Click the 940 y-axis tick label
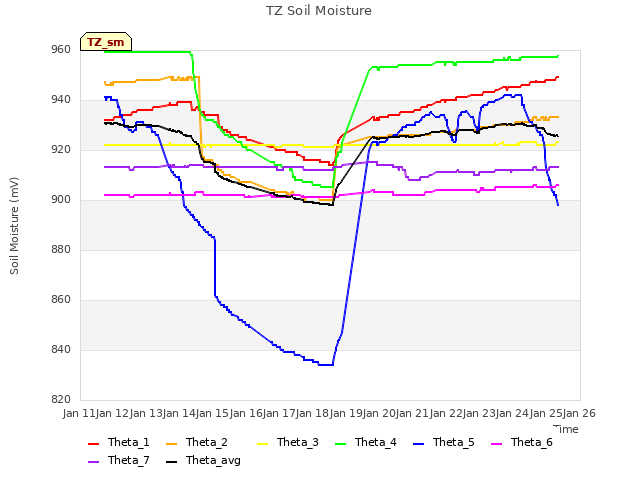Screen dimensions: 640x480 click(x=61, y=100)
